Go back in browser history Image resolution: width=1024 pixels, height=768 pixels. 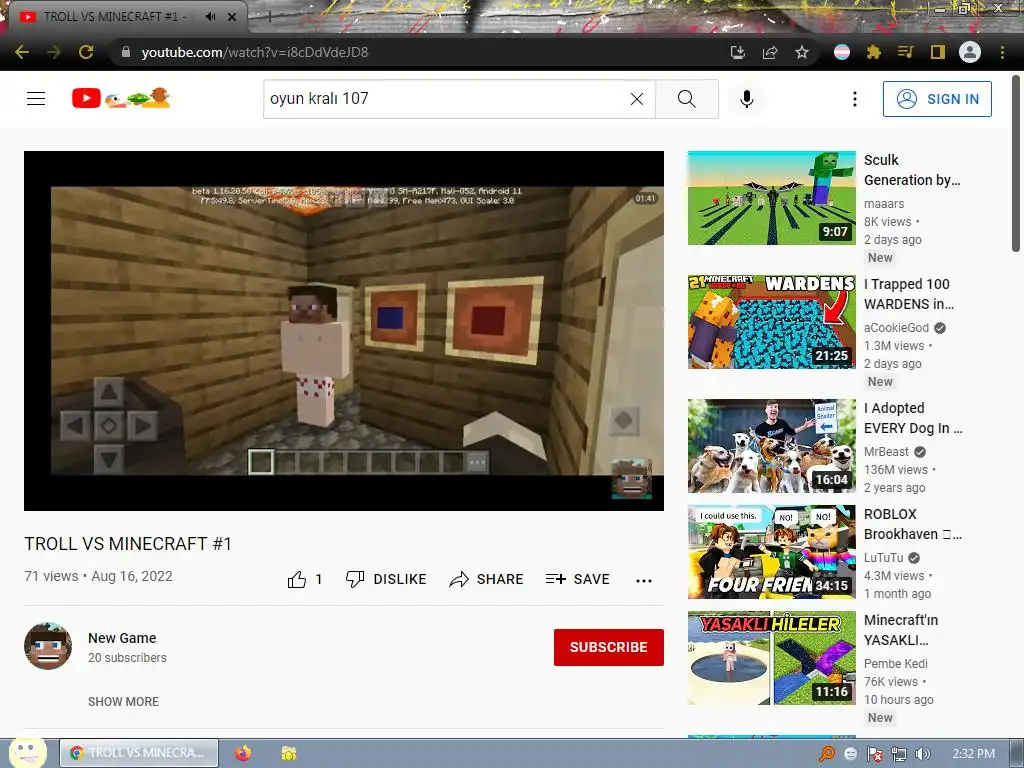[x=22, y=52]
